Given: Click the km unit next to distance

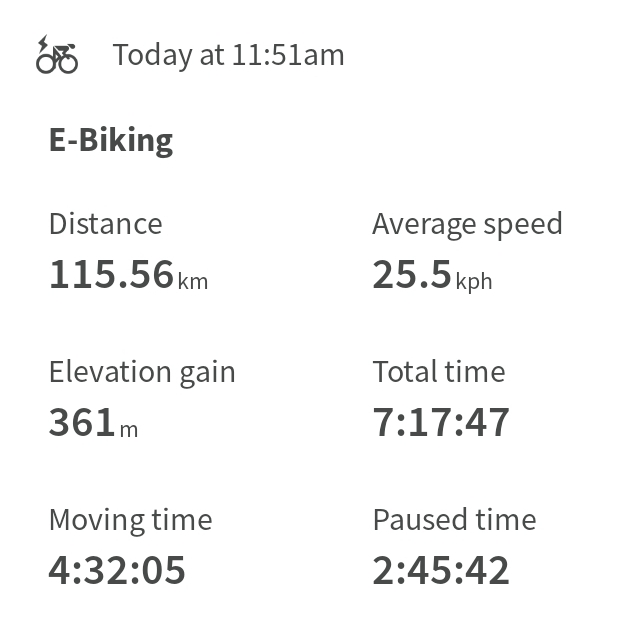Looking at the screenshot, I should click(x=193, y=281).
